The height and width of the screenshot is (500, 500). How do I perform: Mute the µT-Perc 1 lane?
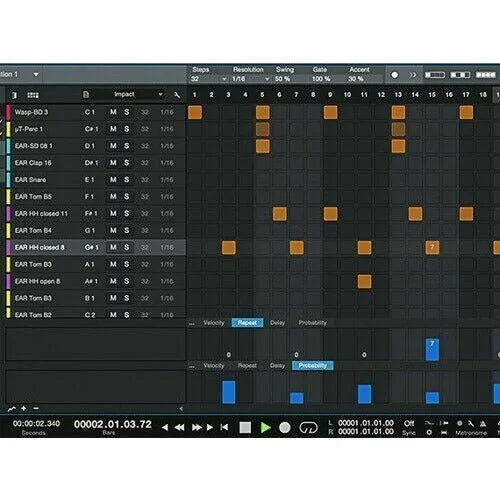[x=113, y=129]
